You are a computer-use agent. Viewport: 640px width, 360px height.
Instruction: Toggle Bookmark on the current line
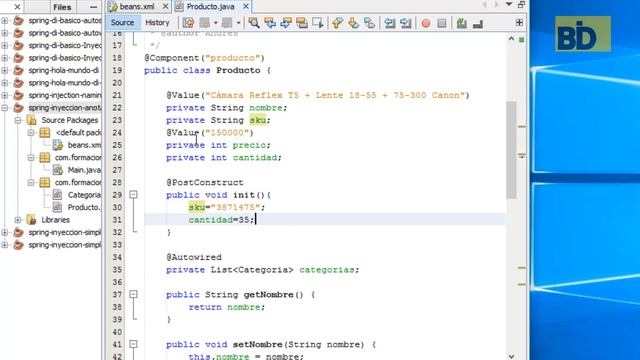point(369,23)
